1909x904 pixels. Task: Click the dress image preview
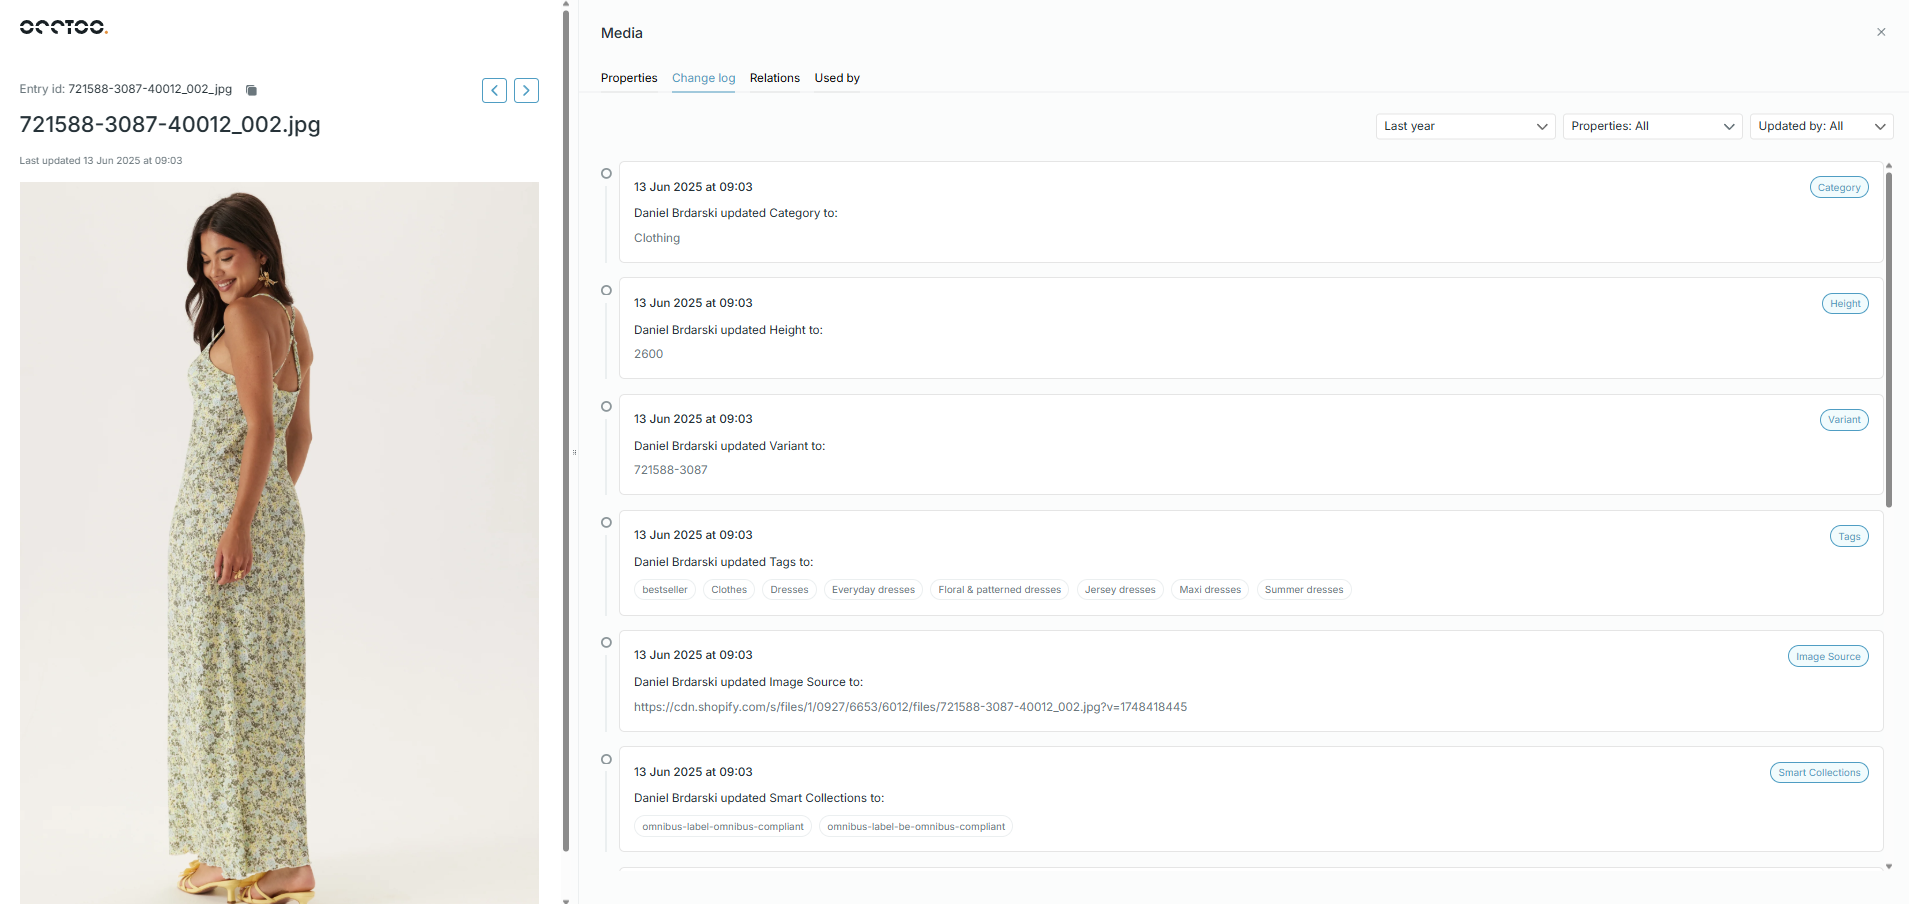(x=279, y=540)
